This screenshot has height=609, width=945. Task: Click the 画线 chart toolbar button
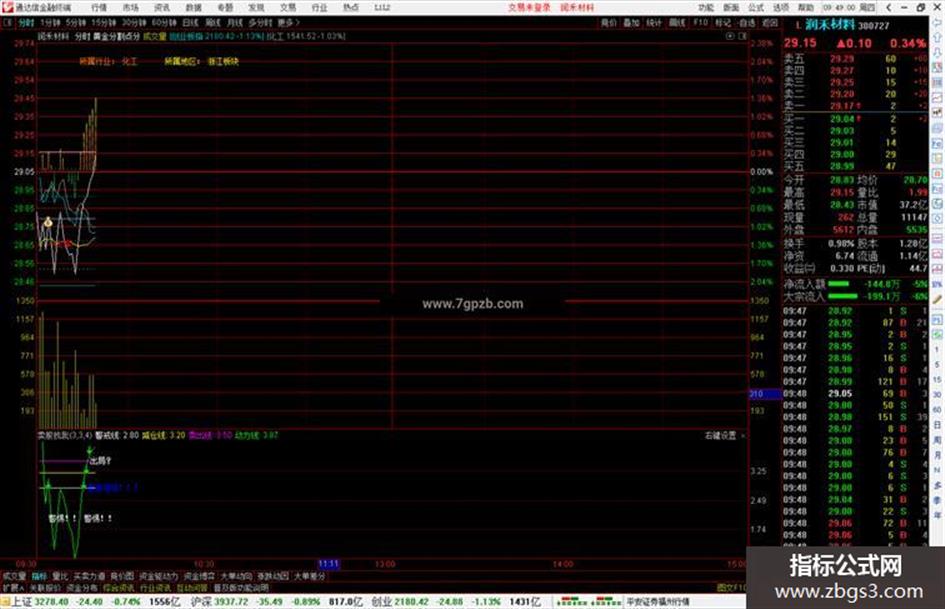[x=677, y=22]
